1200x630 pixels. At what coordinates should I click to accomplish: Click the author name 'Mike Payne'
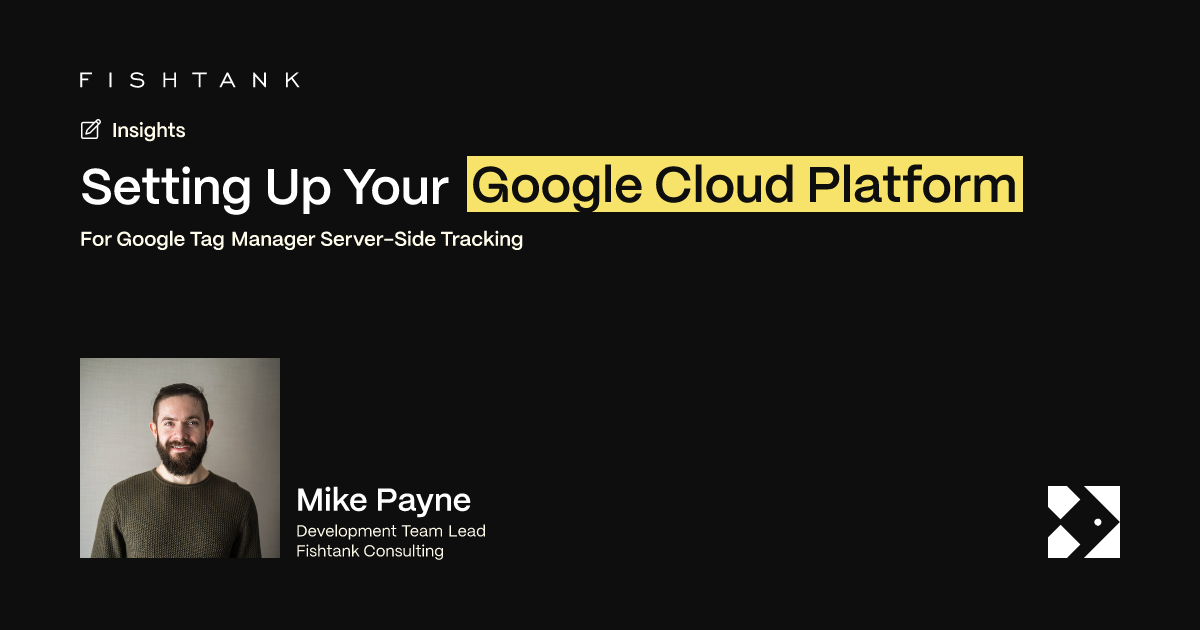pos(384,500)
